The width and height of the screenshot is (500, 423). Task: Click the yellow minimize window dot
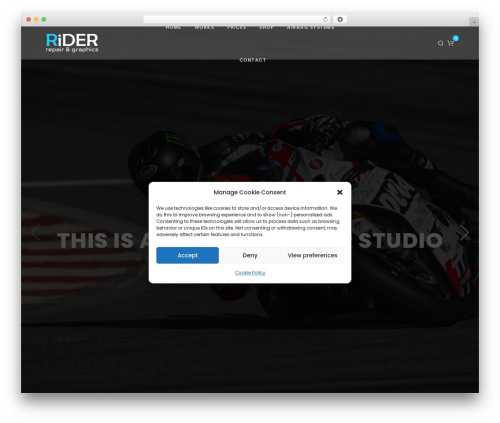pyautogui.click(x=36, y=20)
